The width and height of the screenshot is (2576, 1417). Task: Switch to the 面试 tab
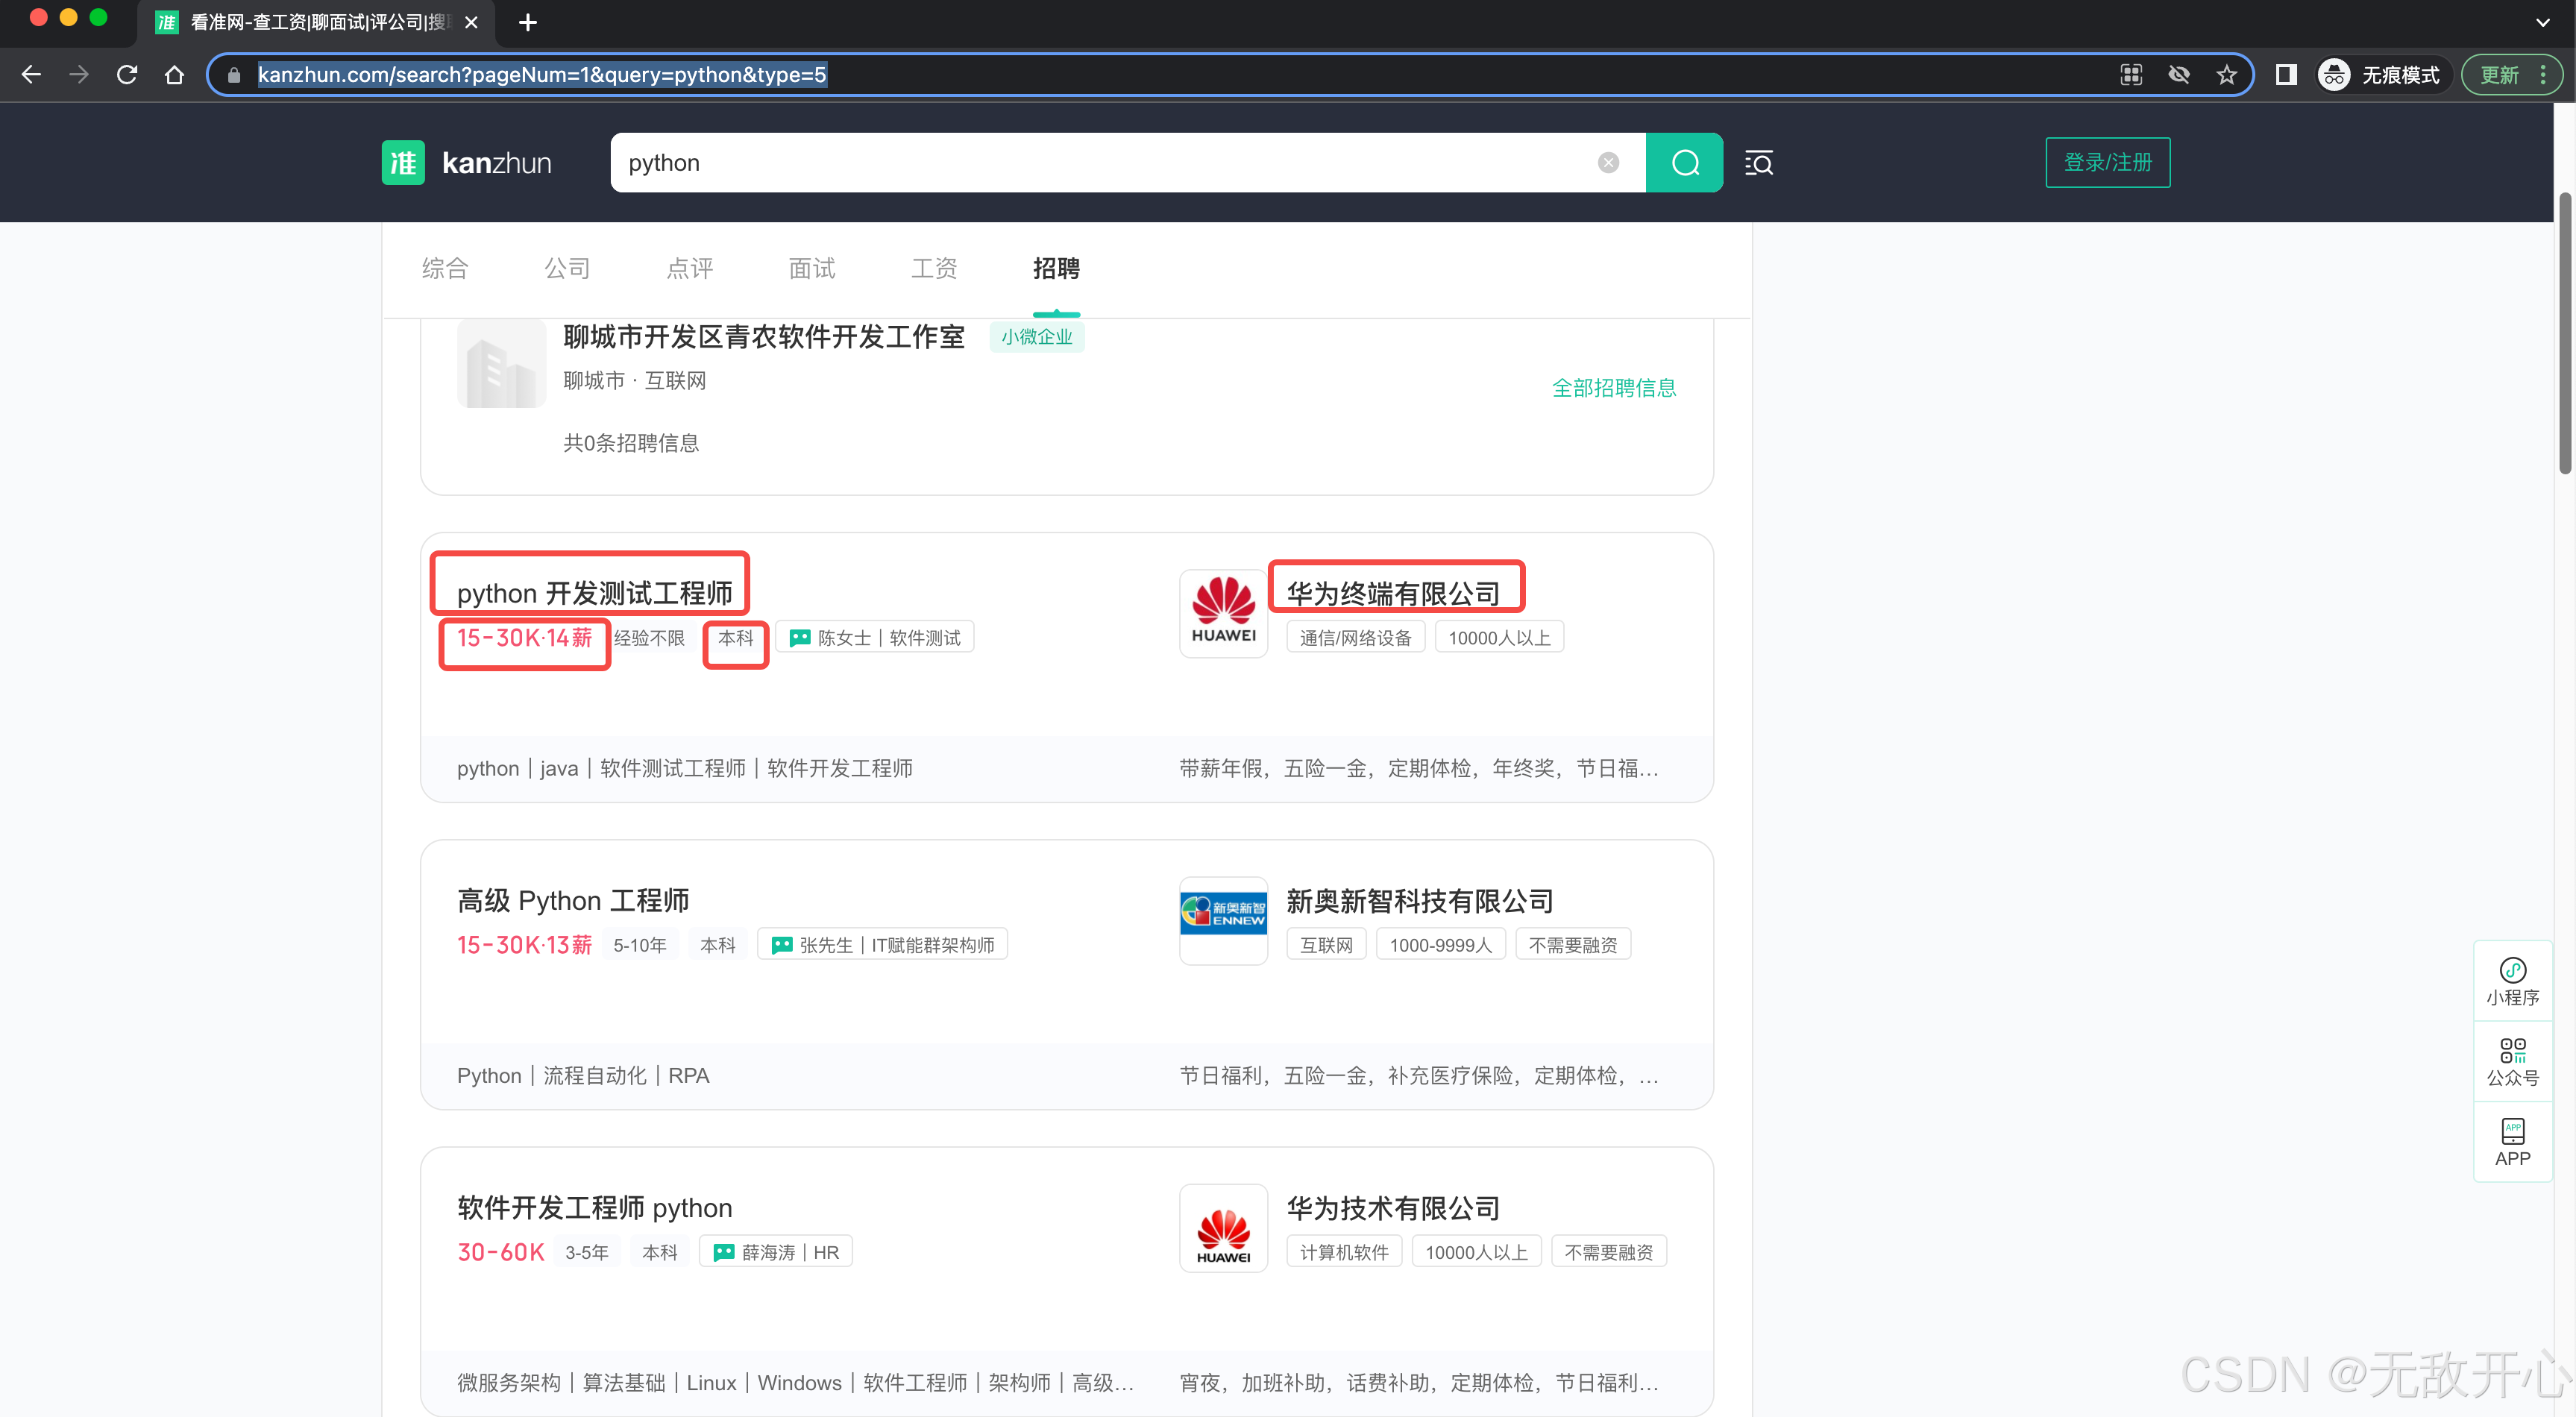point(812,268)
